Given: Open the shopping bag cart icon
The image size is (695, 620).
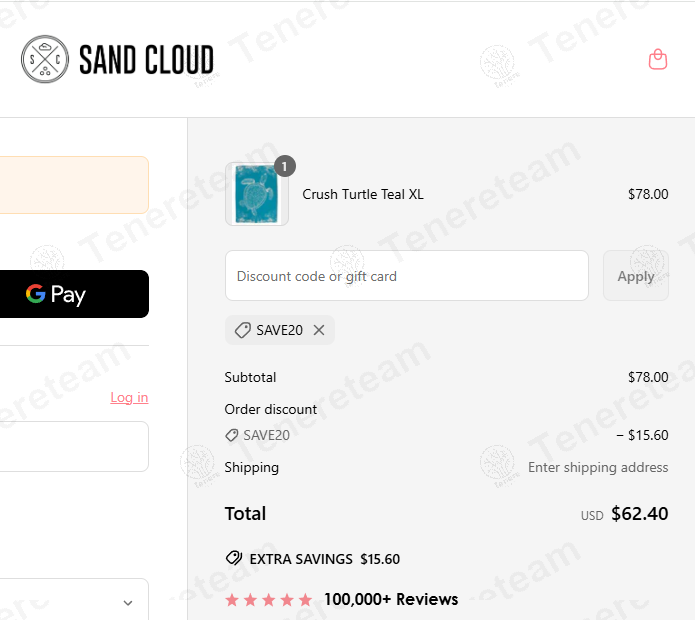Looking at the screenshot, I should point(657,60).
